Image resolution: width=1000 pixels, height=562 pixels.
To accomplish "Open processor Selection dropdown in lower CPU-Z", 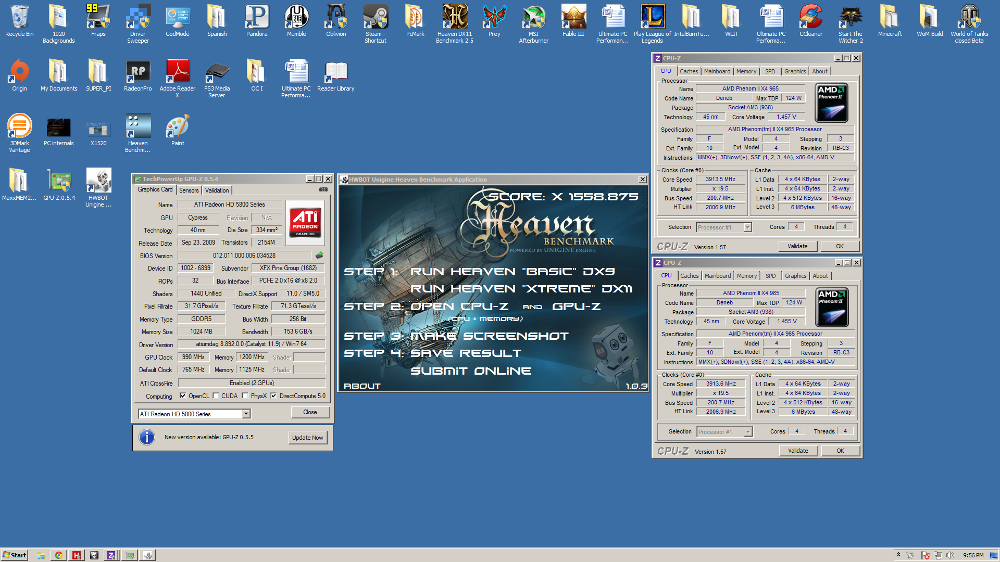I will (x=747, y=432).
